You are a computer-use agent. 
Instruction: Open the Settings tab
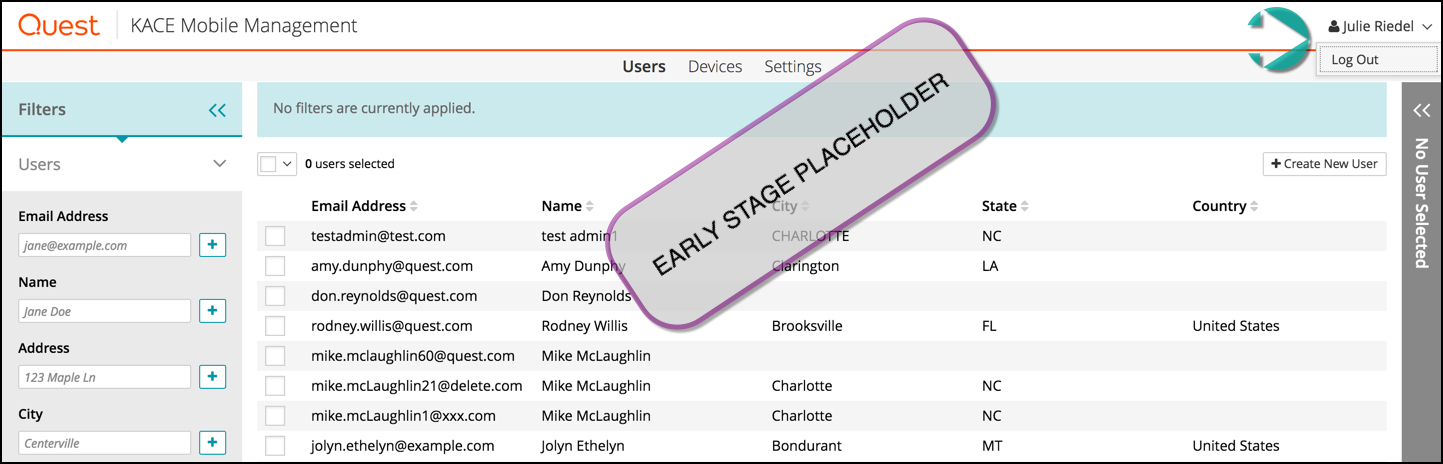pos(792,67)
